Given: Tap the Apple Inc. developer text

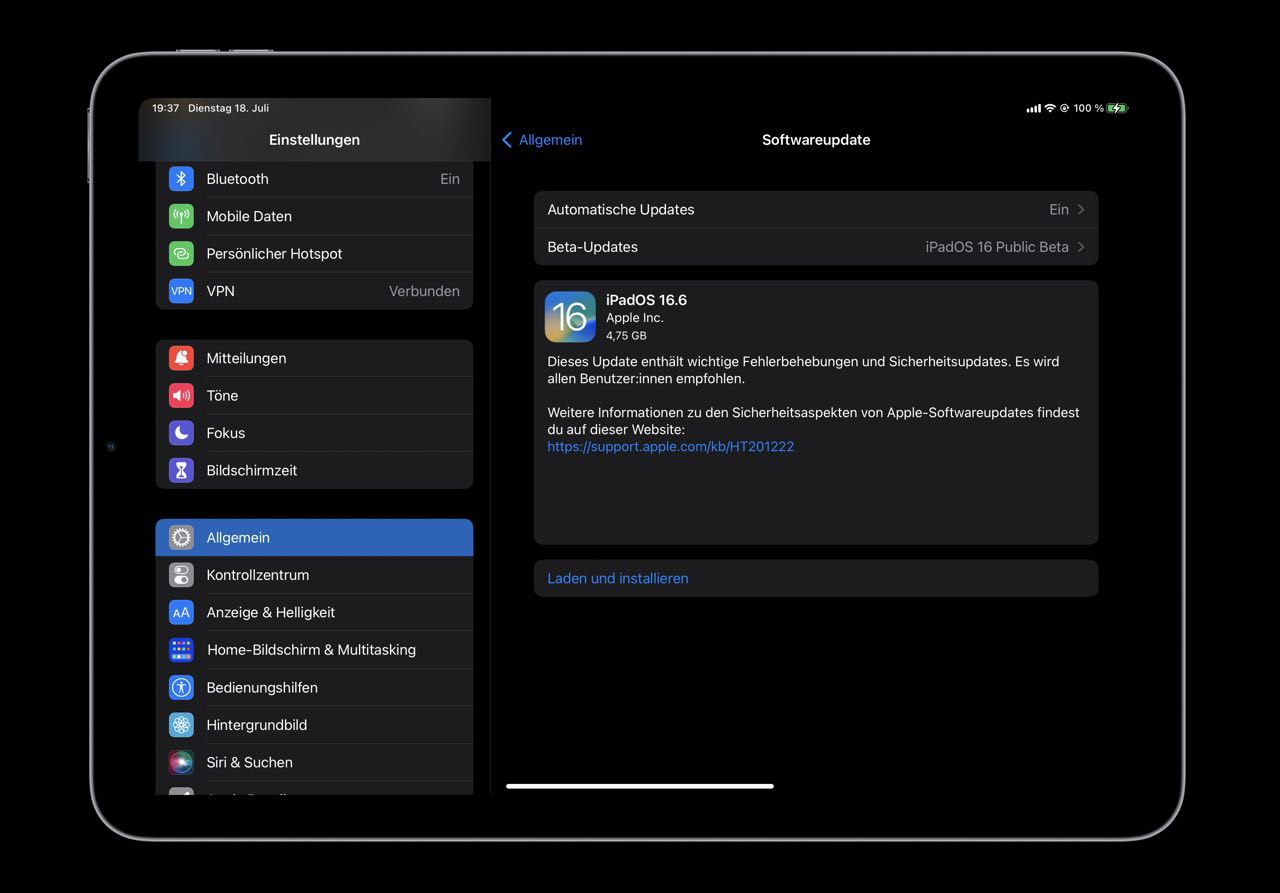Looking at the screenshot, I should coord(634,318).
